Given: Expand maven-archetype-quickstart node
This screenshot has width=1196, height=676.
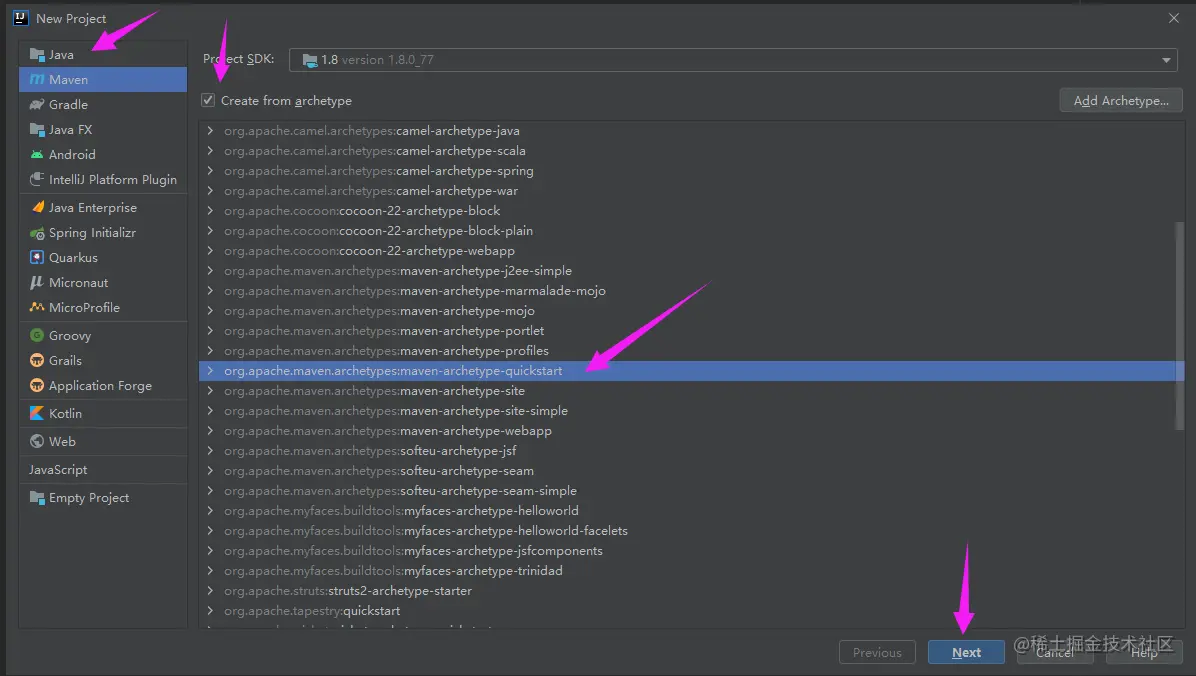Looking at the screenshot, I should [211, 371].
